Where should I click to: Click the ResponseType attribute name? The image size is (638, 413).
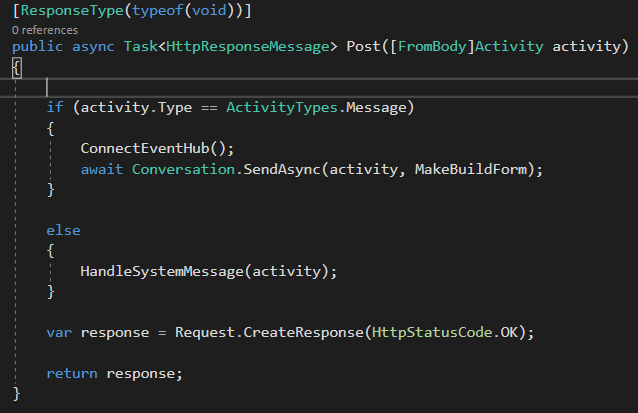72,10
